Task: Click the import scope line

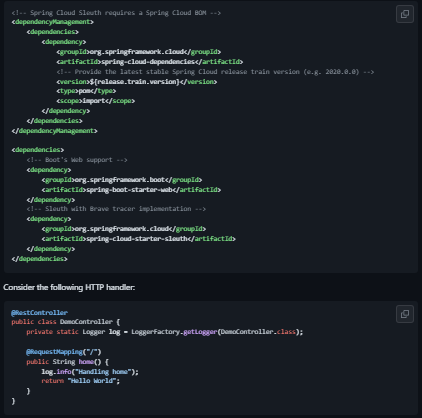Action: pos(96,101)
